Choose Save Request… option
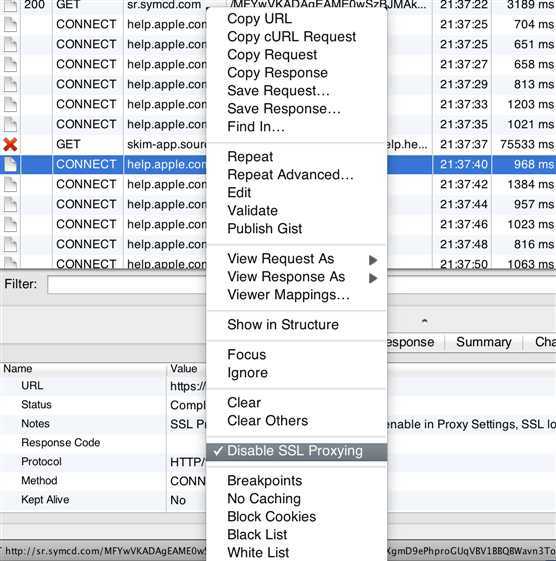This screenshot has width=556, height=561. 278,91
